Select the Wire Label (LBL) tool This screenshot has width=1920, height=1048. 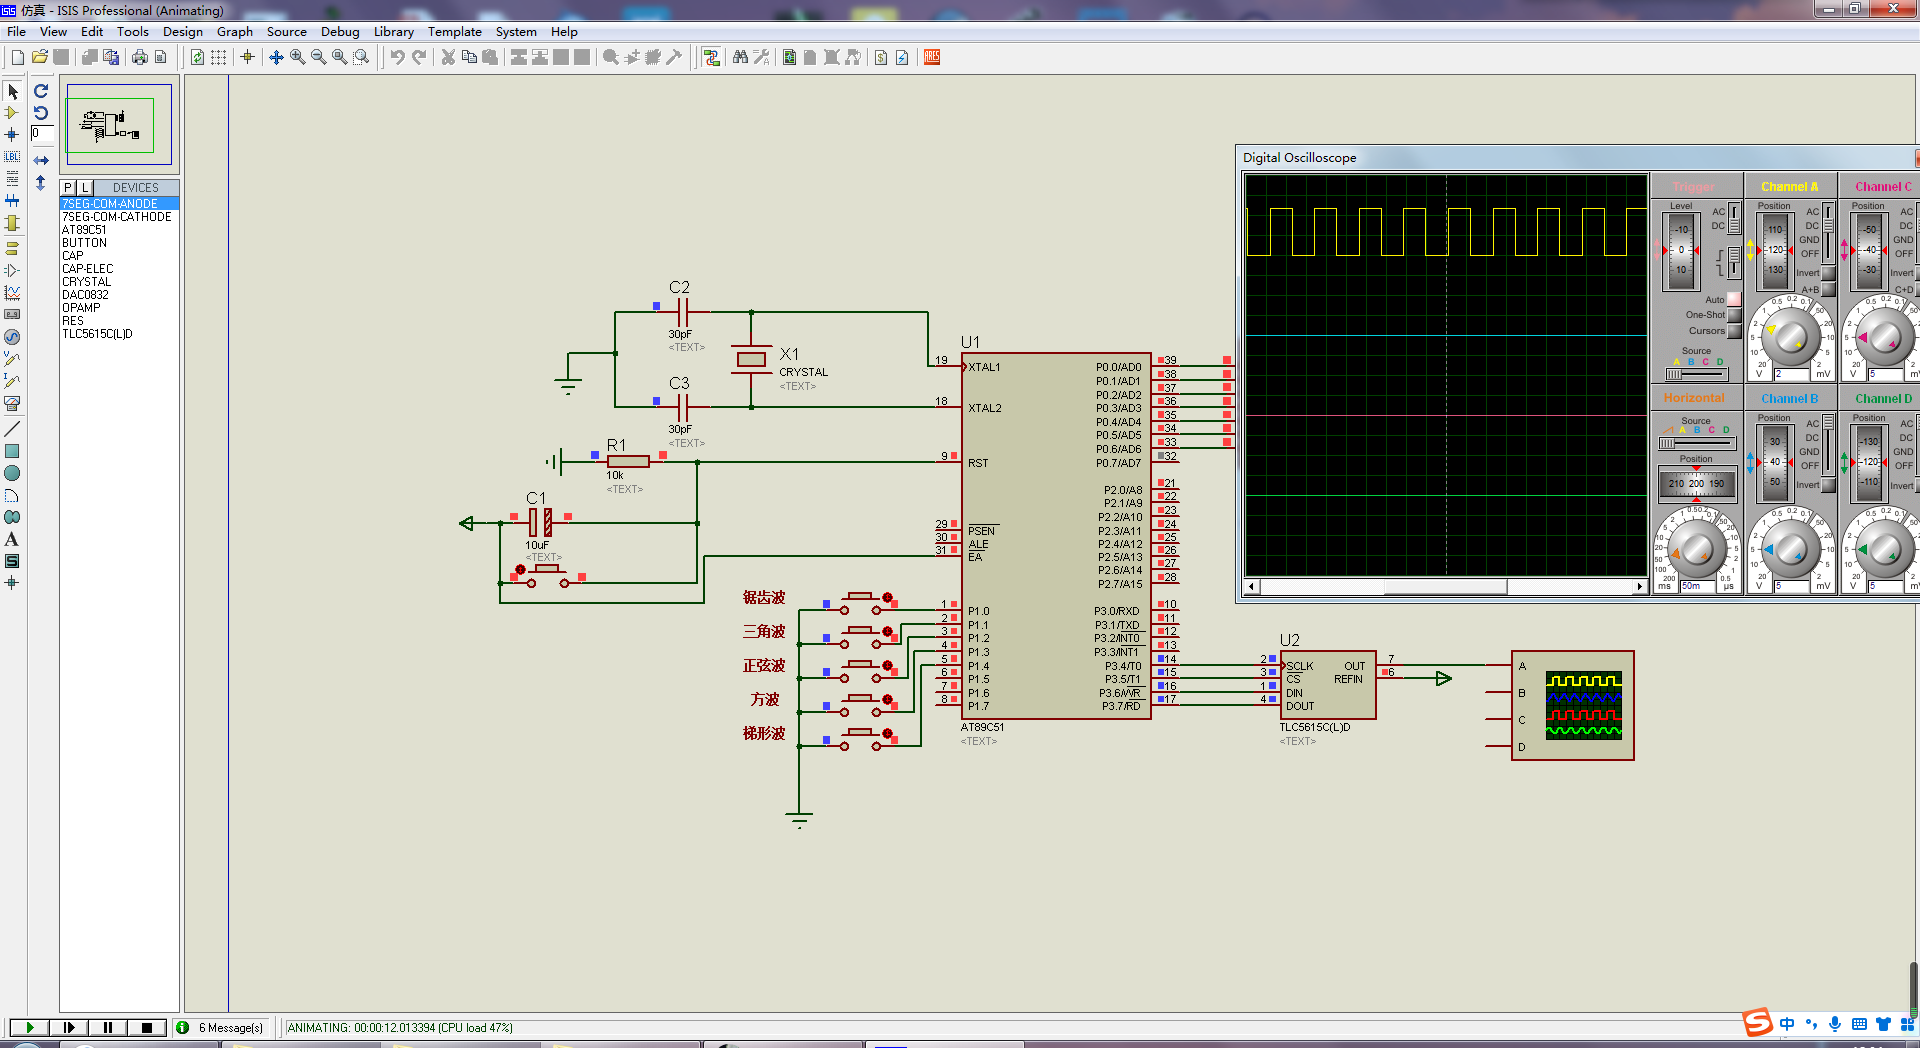(12, 157)
